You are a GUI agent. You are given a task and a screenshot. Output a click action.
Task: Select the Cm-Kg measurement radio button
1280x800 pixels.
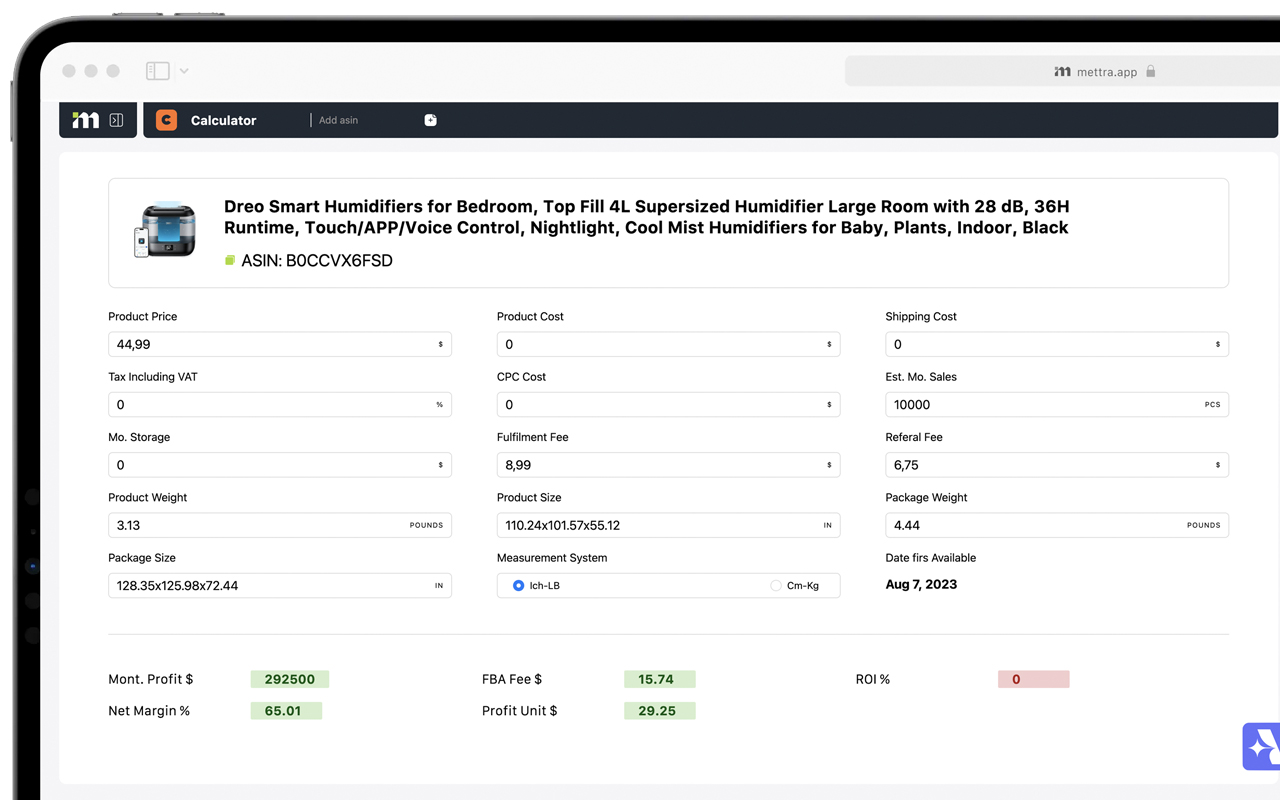(776, 585)
